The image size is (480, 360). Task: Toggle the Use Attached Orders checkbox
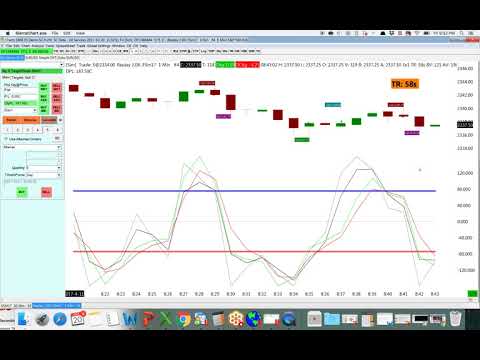click(x=6, y=139)
